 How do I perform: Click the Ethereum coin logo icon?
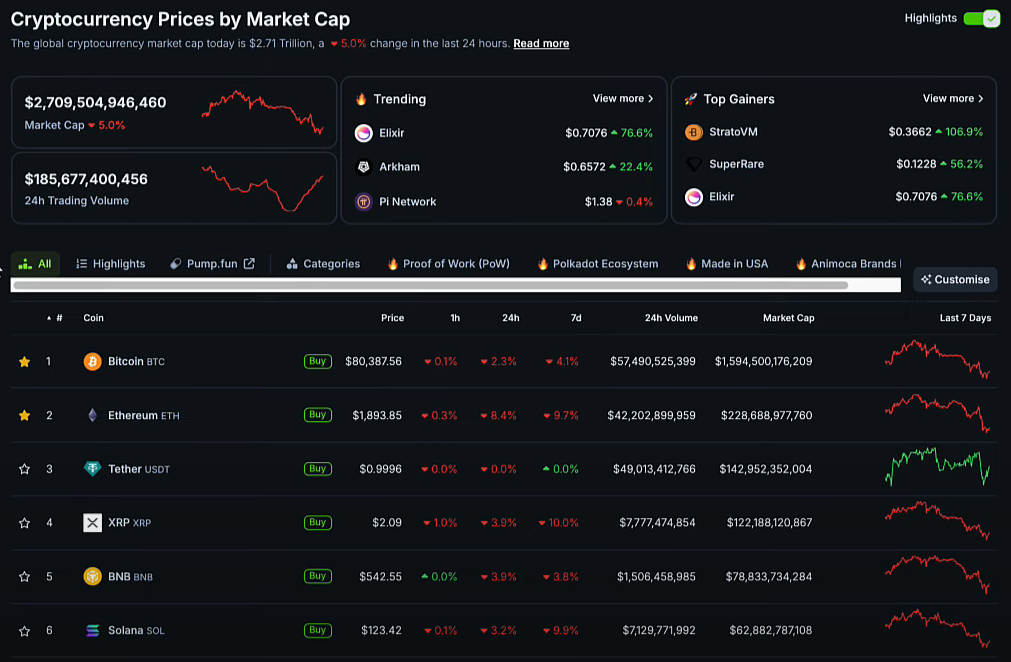(x=92, y=415)
